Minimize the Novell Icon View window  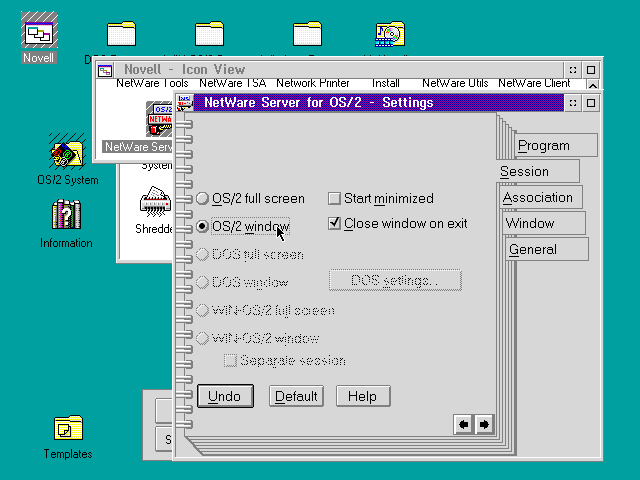click(573, 70)
